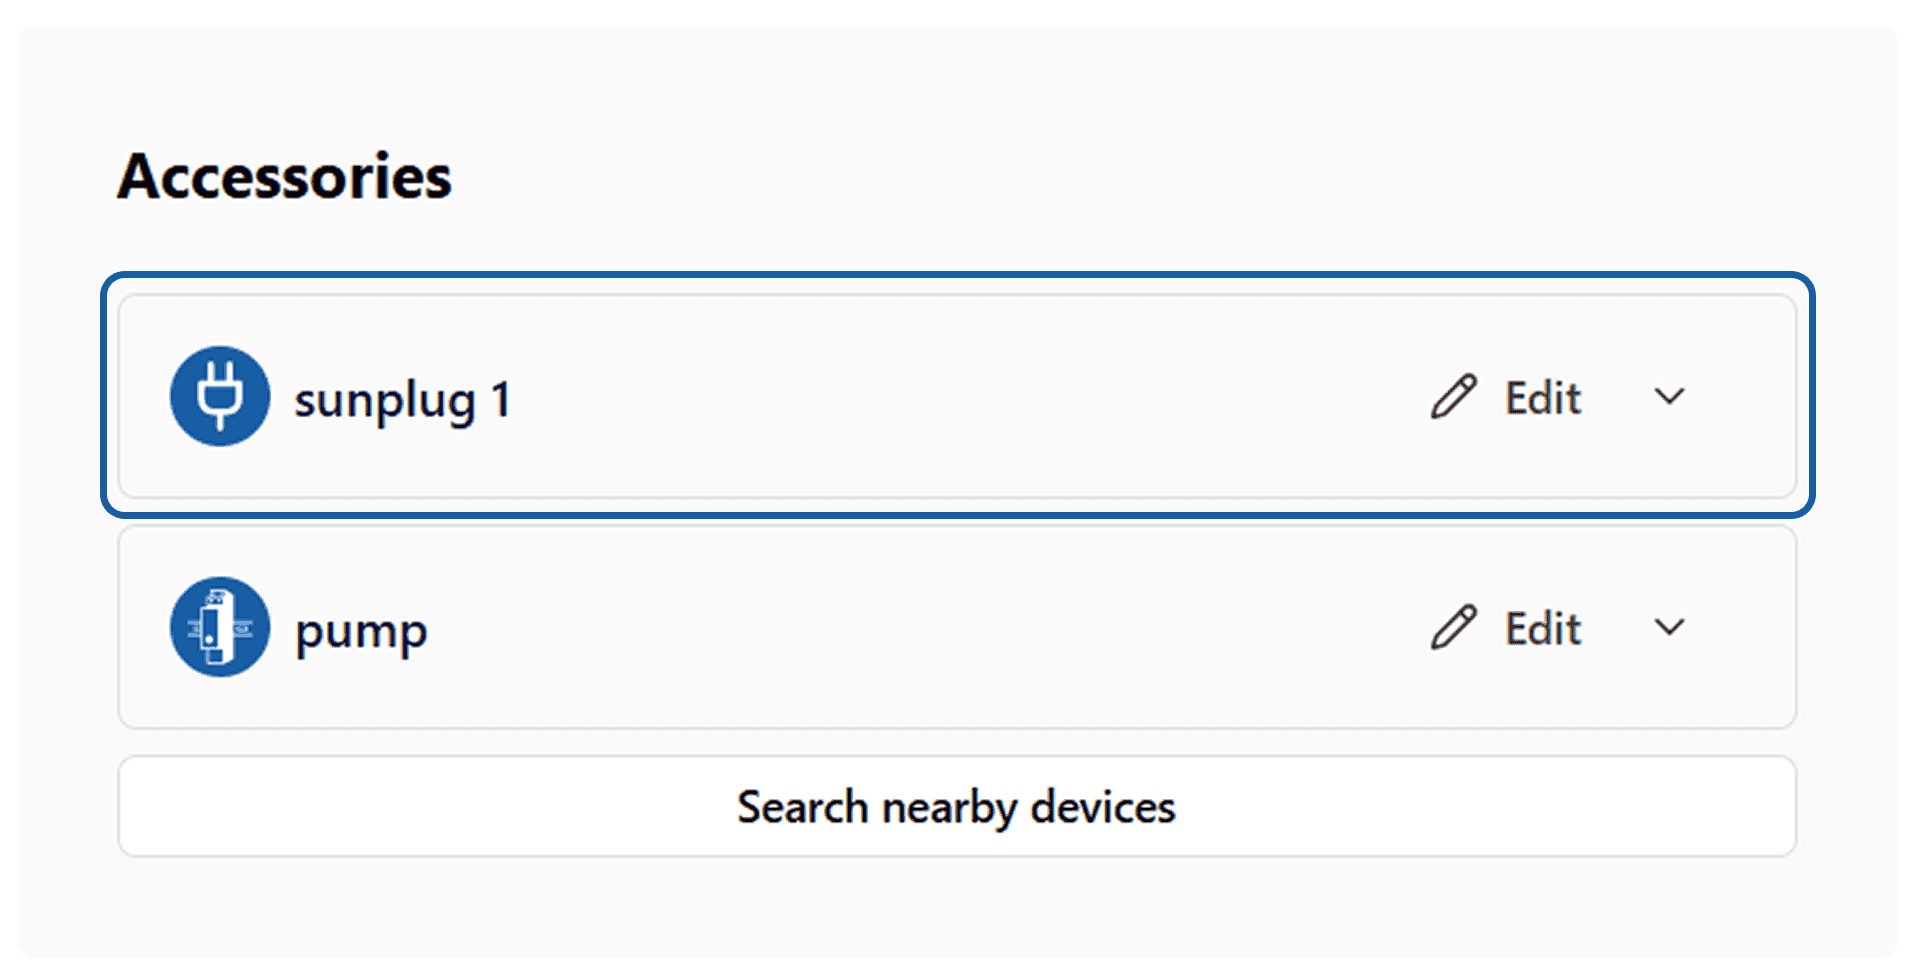Open the round blue plug badge
This screenshot has height=978, width=1920.
click(x=220, y=396)
